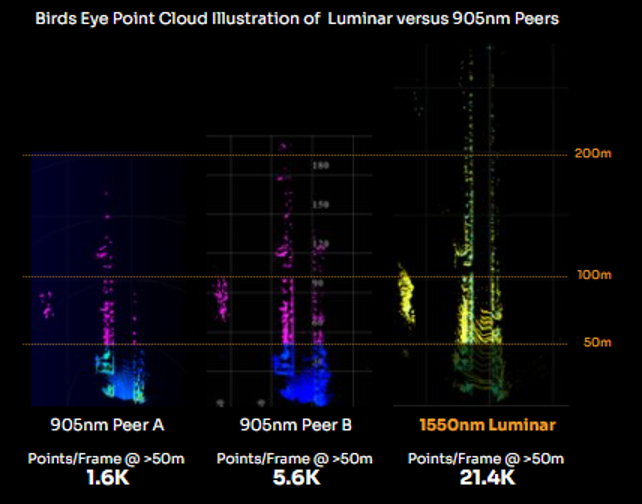Click the '905nm Peer B' caption
This screenshot has width=642, height=504.
295,424
